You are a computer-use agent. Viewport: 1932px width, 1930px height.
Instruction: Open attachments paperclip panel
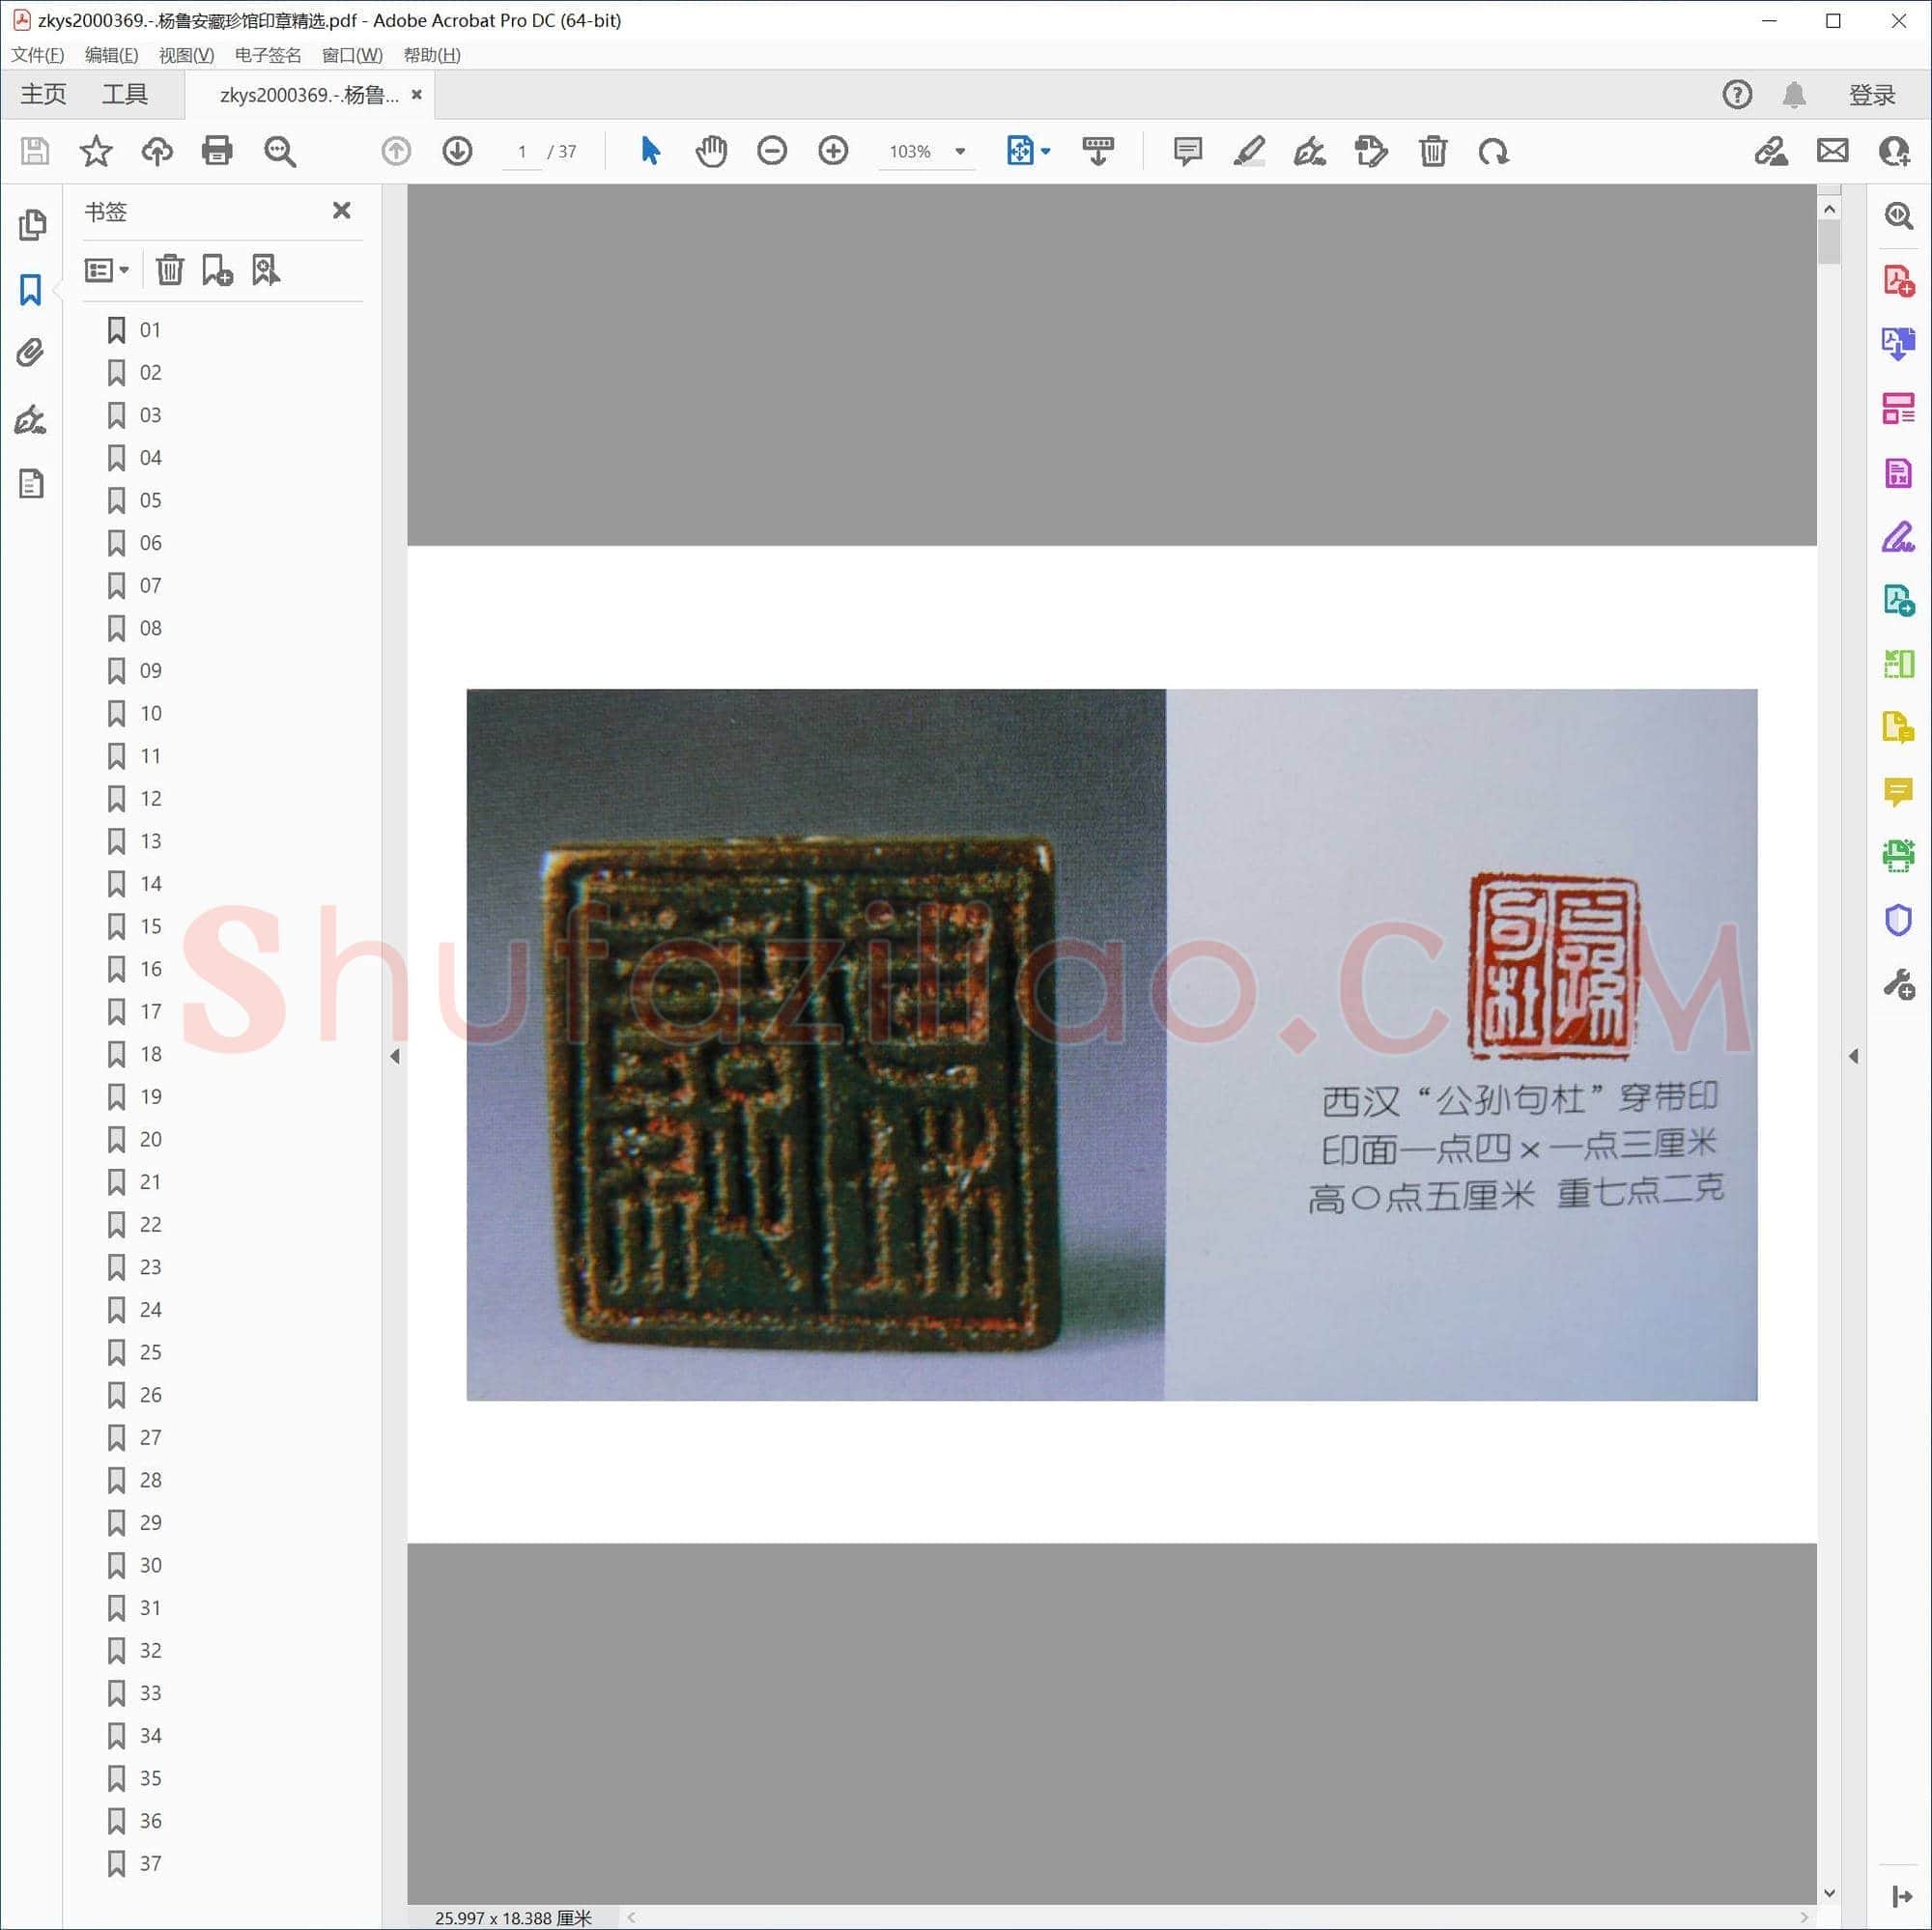click(31, 353)
